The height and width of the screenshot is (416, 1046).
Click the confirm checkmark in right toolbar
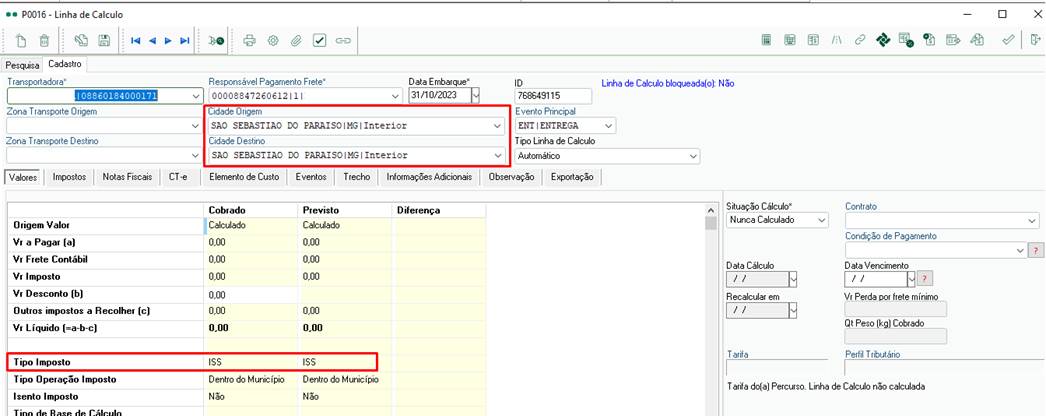click(x=1009, y=41)
